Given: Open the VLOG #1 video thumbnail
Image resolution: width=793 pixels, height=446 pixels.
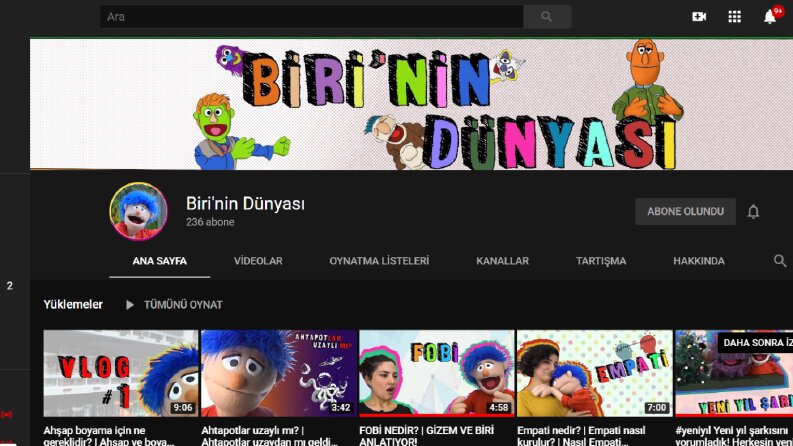Looking at the screenshot, I should tap(120, 374).
